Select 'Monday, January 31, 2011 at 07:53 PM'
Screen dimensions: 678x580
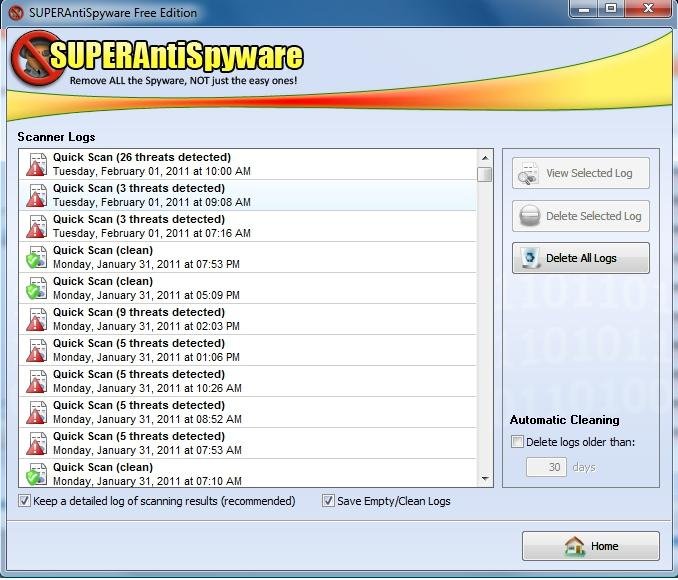pyautogui.click(x=146, y=264)
